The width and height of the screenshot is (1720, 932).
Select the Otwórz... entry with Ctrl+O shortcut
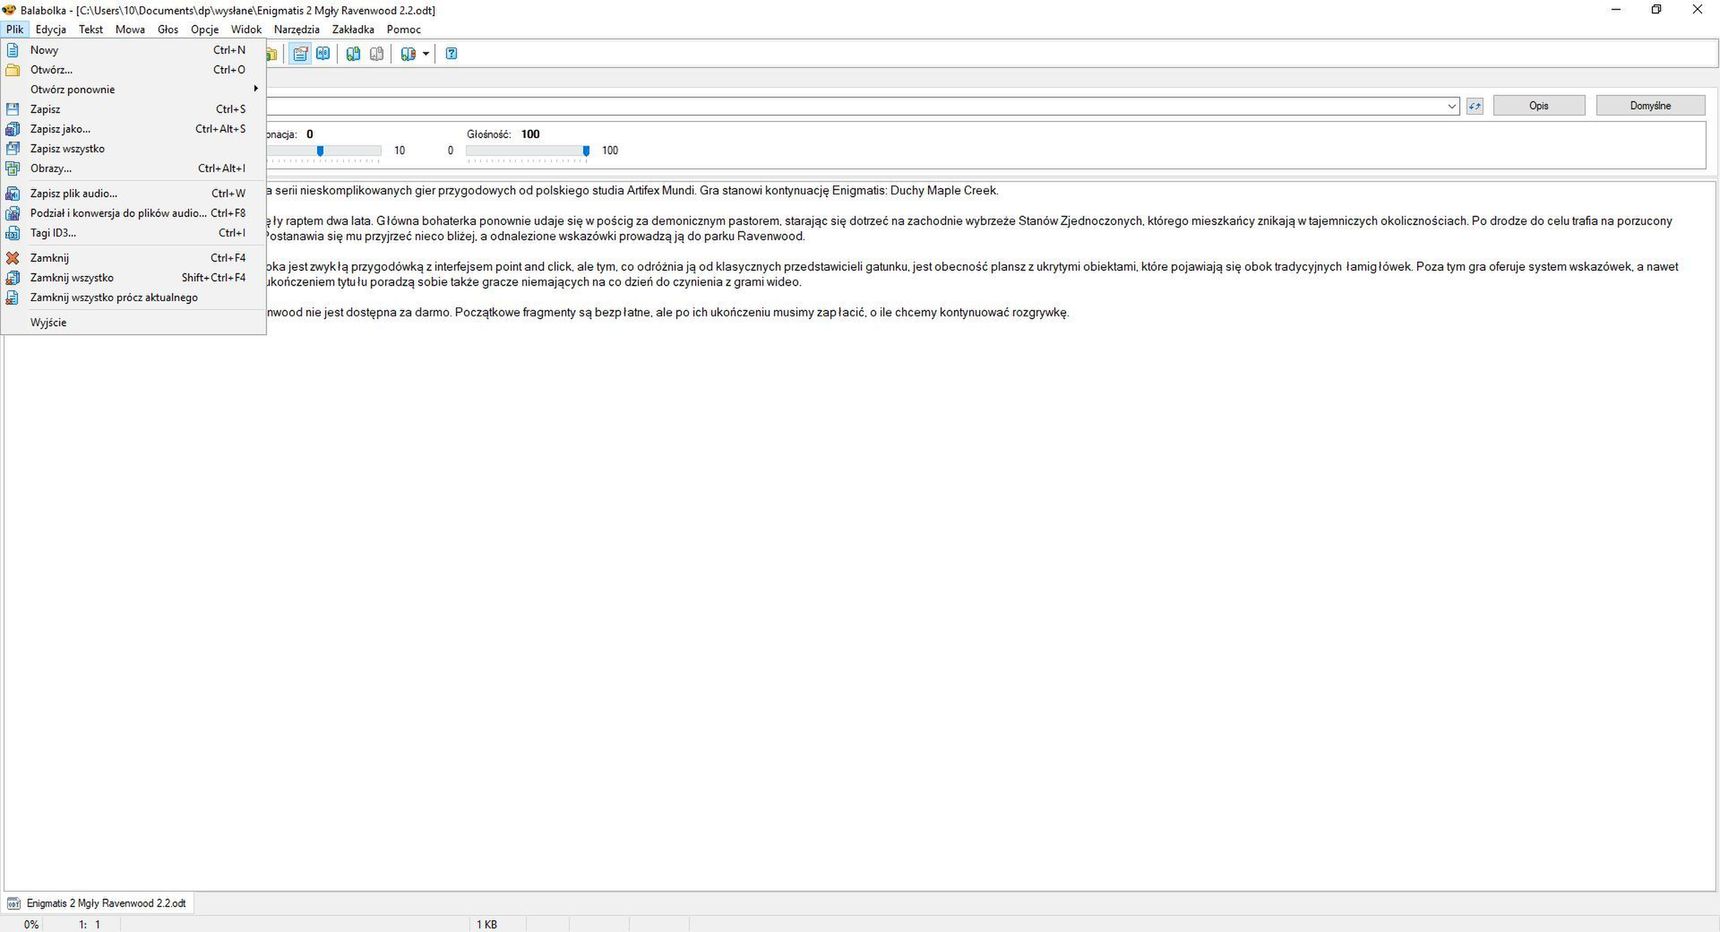pyautogui.click(x=133, y=70)
